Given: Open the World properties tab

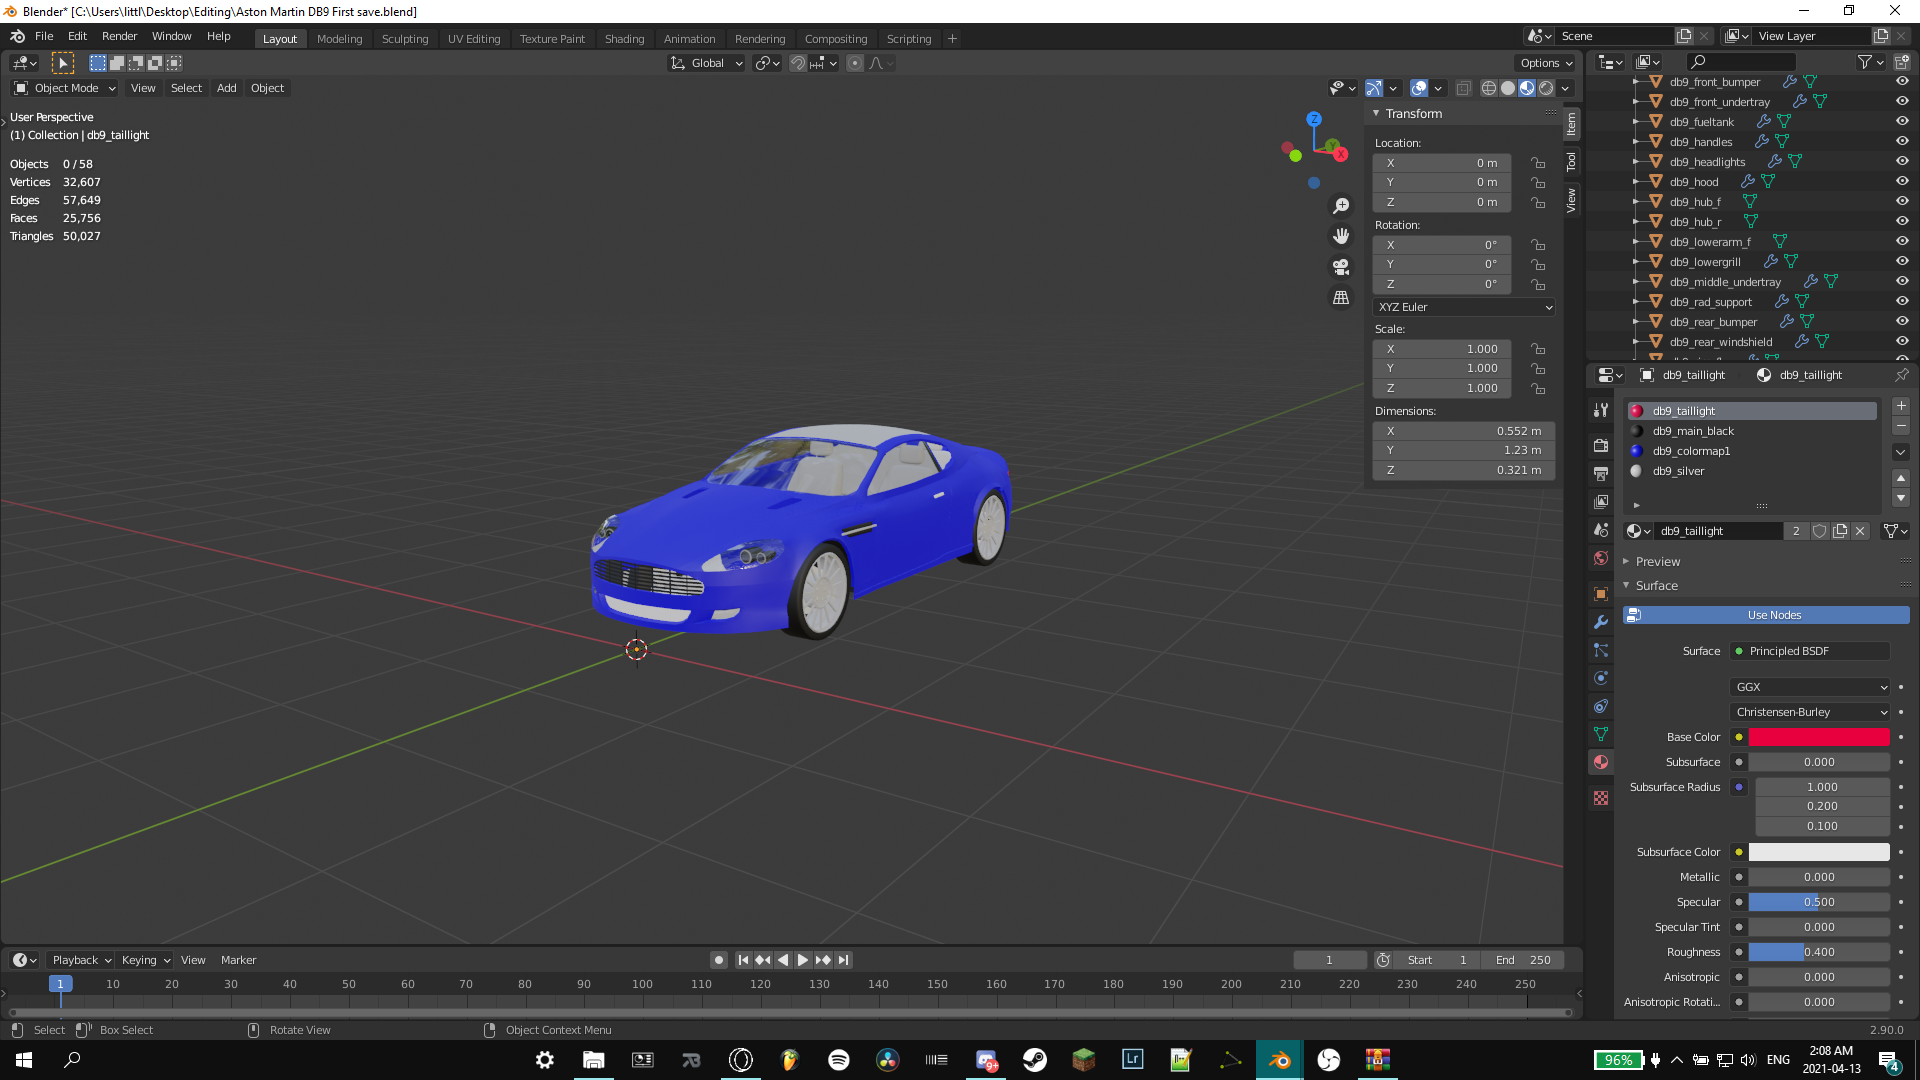Looking at the screenshot, I should 1601,558.
